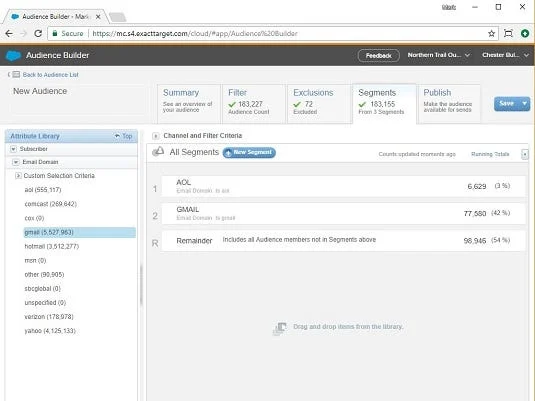Click the All Segments icon
Image resolution: width=535 pixels, height=401 pixels.
[x=158, y=152]
